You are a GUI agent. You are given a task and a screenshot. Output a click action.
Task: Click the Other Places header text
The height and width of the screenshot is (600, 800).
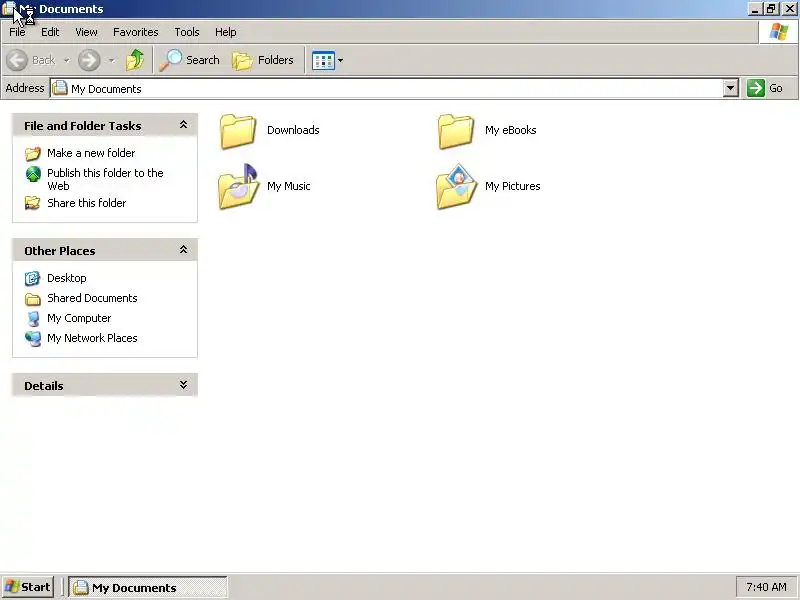tap(60, 251)
